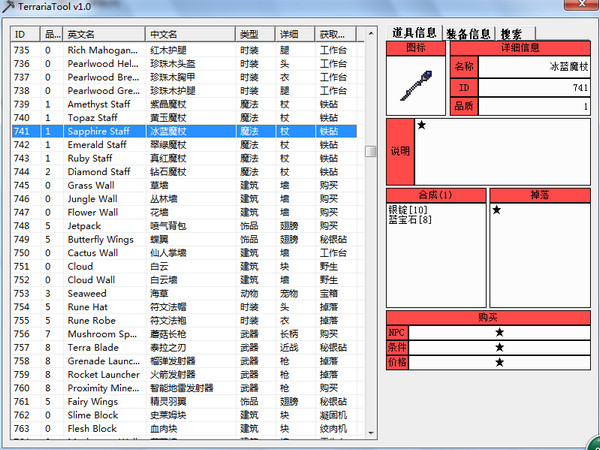The image size is (600, 450).
Task: Select the Rune Hat row
Action: click(184, 307)
